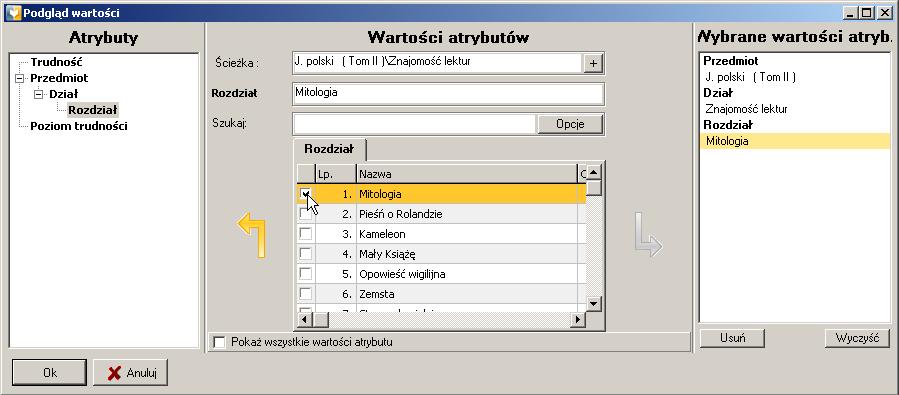Click the gray right-down arrow icon
Screen dimensions: 899x395
click(648, 234)
